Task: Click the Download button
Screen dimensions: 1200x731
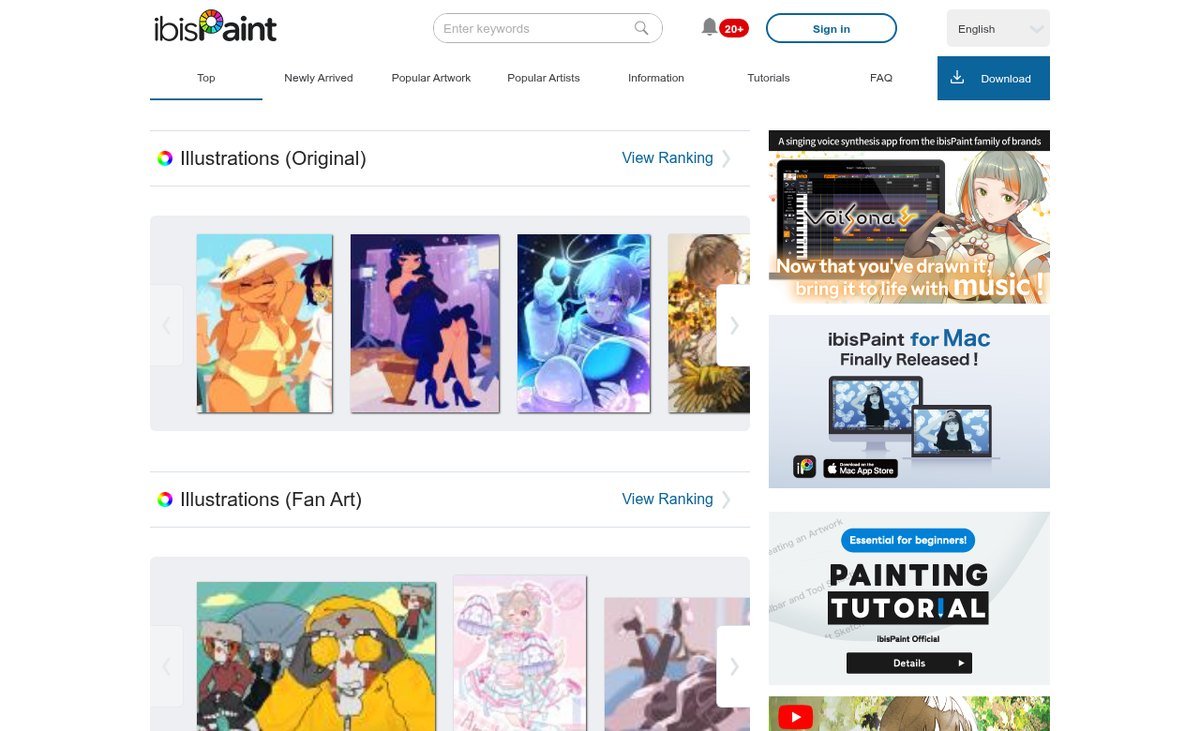Action: pyautogui.click(x=993, y=78)
